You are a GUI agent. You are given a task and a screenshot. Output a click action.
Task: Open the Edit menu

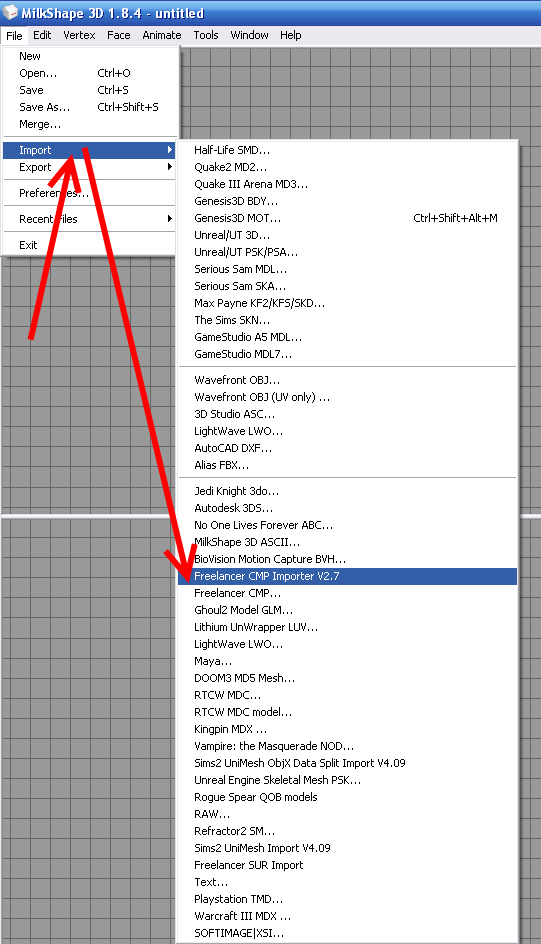[42, 35]
